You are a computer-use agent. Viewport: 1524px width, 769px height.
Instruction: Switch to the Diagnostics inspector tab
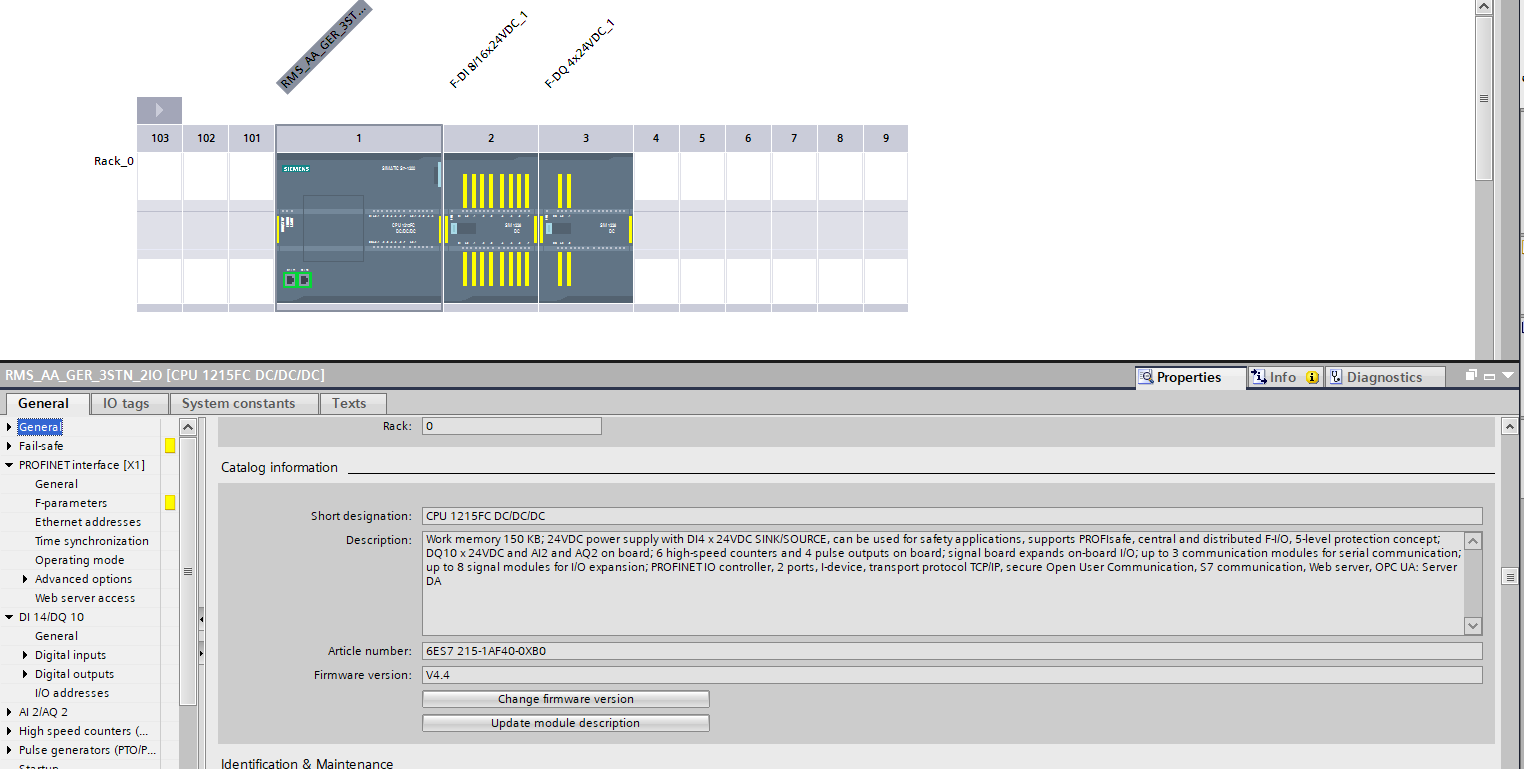tap(1385, 377)
